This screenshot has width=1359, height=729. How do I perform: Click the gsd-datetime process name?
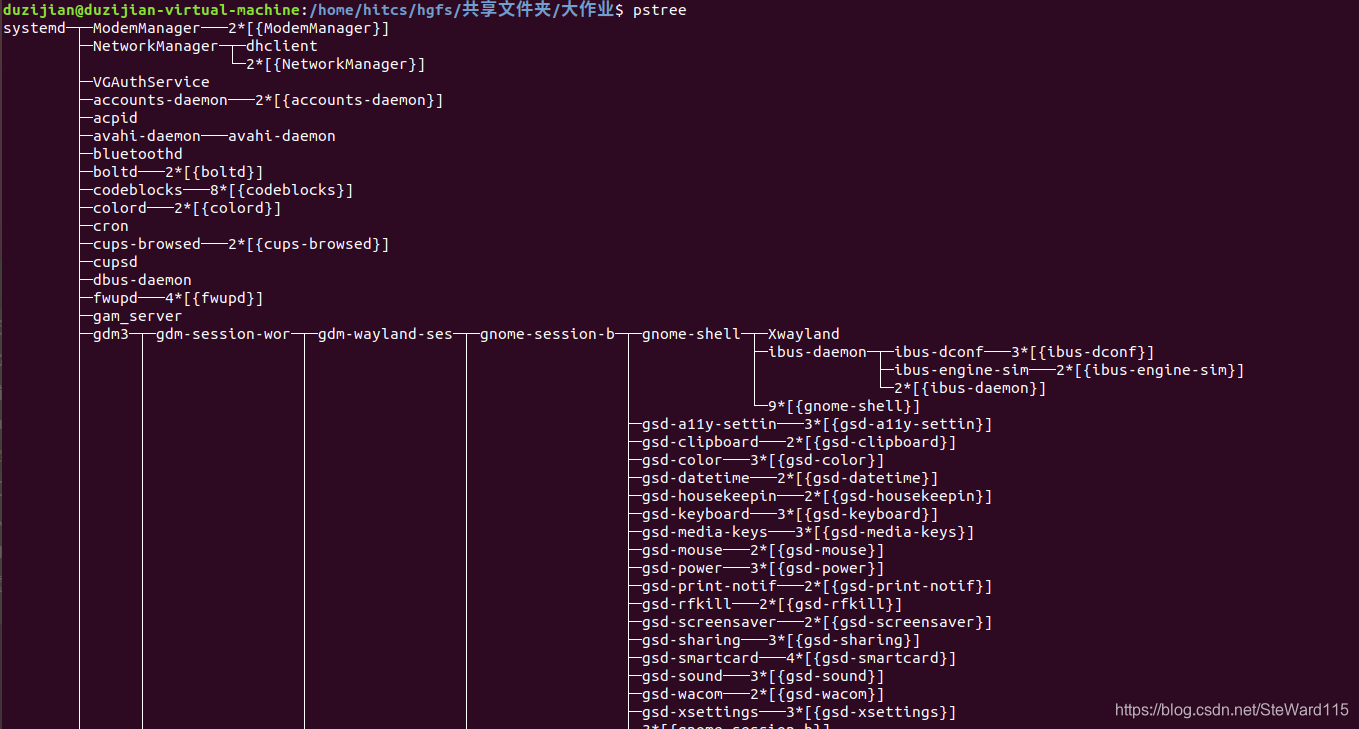[696, 478]
